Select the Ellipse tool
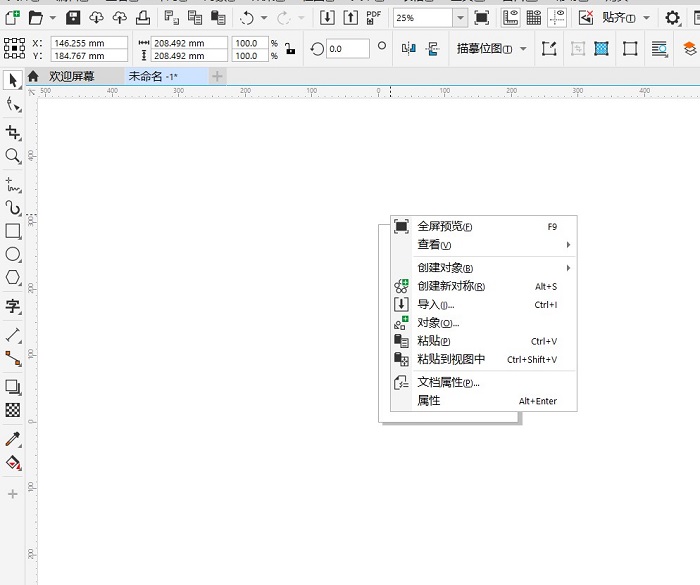The height and width of the screenshot is (585, 700). [13, 255]
